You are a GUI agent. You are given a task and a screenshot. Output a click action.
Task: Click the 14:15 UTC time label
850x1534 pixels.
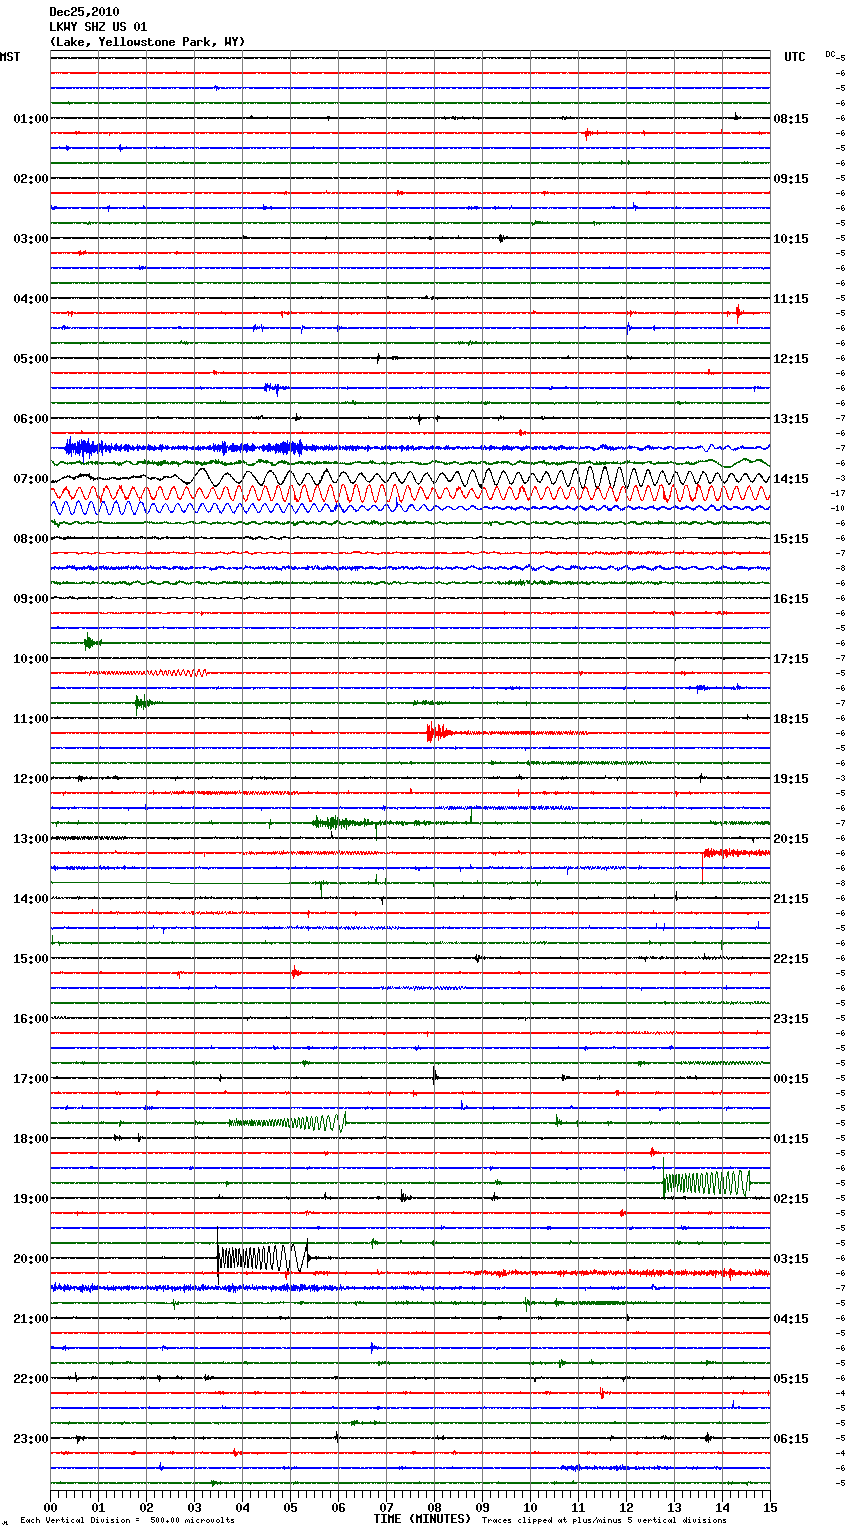[791, 479]
